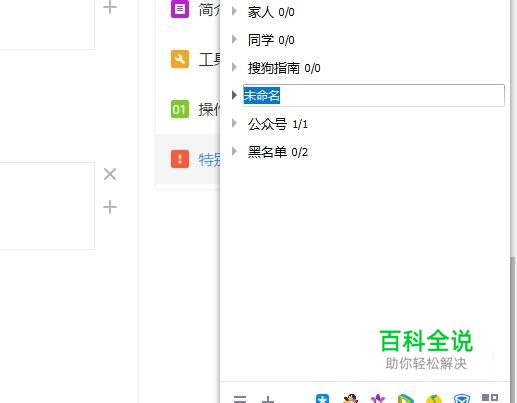Screen dimensions: 517x403
Task: Select the 公众号 1/1 group row
Action: coord(365,124)
